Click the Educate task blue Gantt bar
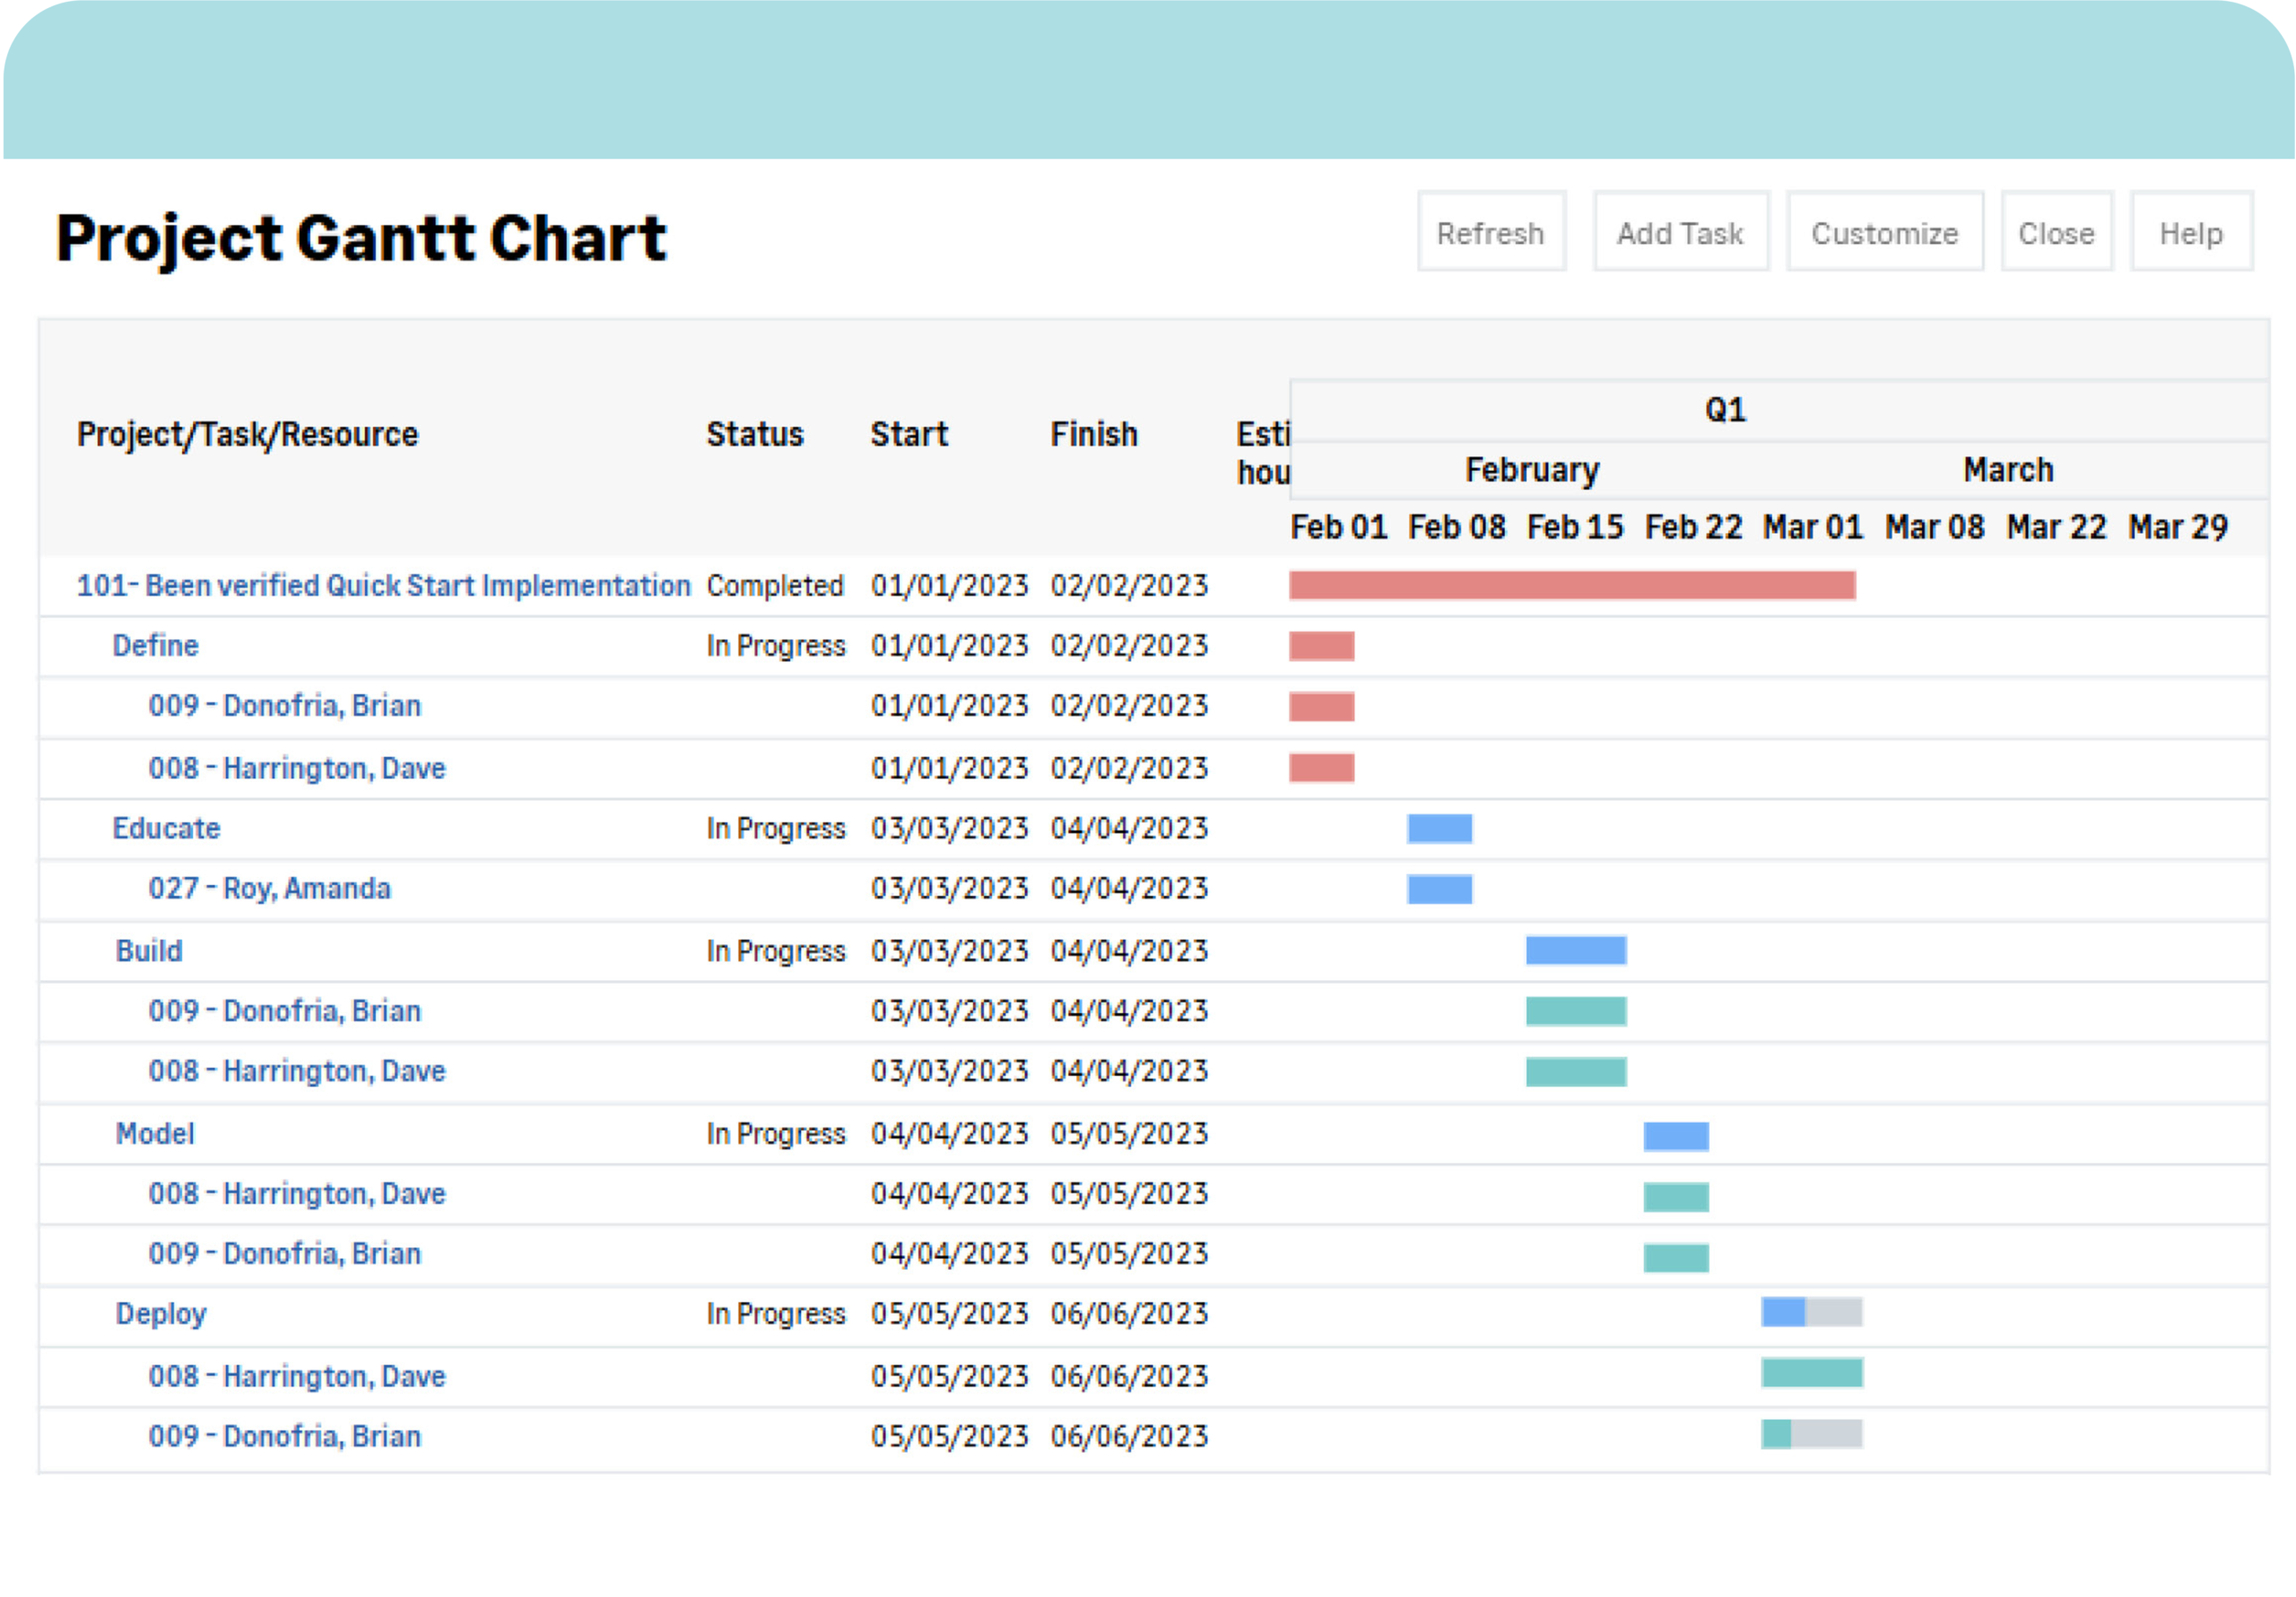Screen dimensions: 2296x1597 pyautogui.click(x=1439, y=829)
